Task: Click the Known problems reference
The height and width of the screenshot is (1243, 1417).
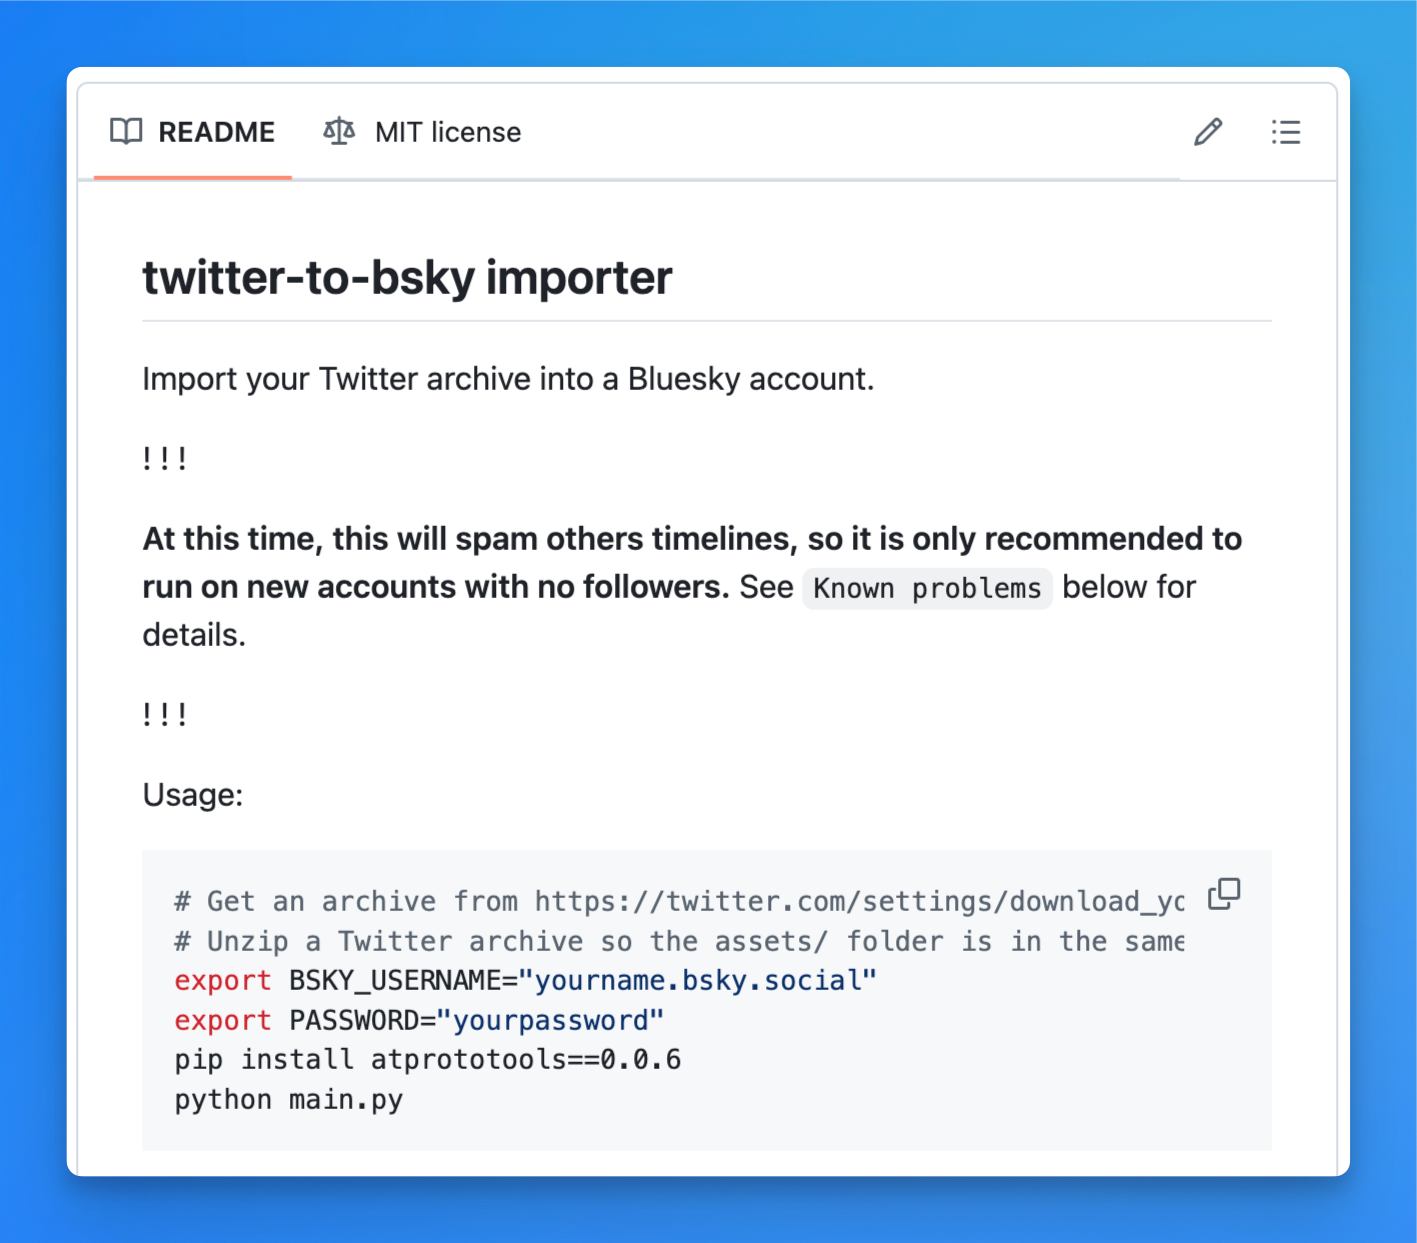Action: tap(926, 588)
